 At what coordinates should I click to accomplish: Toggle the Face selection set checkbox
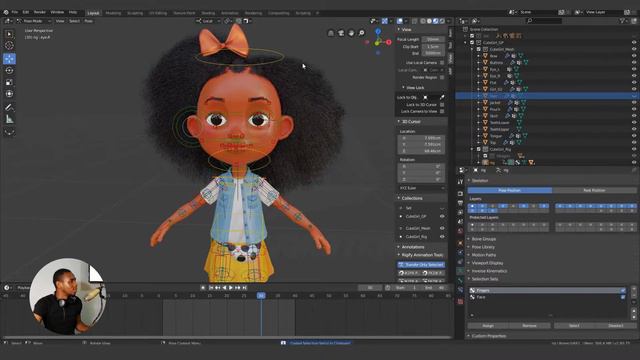pyautogui.click(x=623, y=297)
